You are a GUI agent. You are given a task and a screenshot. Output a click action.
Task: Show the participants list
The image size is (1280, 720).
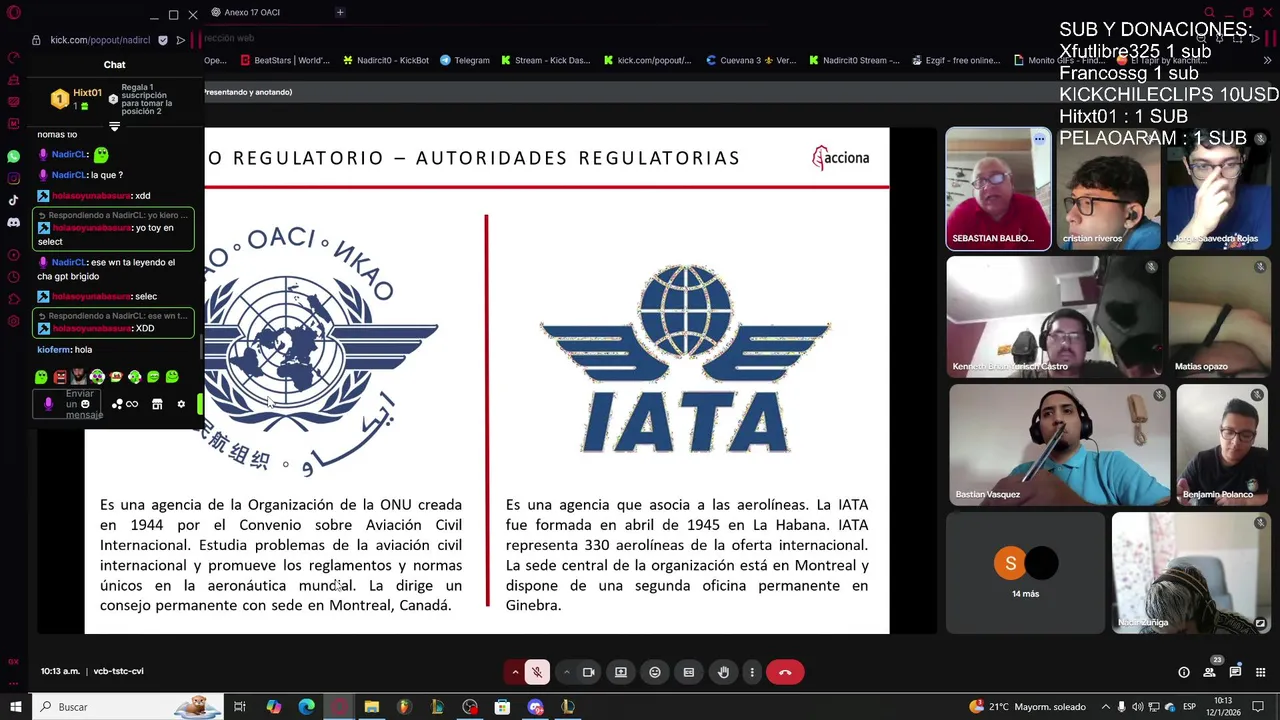pyautogui.click(x=1210, y=672)
